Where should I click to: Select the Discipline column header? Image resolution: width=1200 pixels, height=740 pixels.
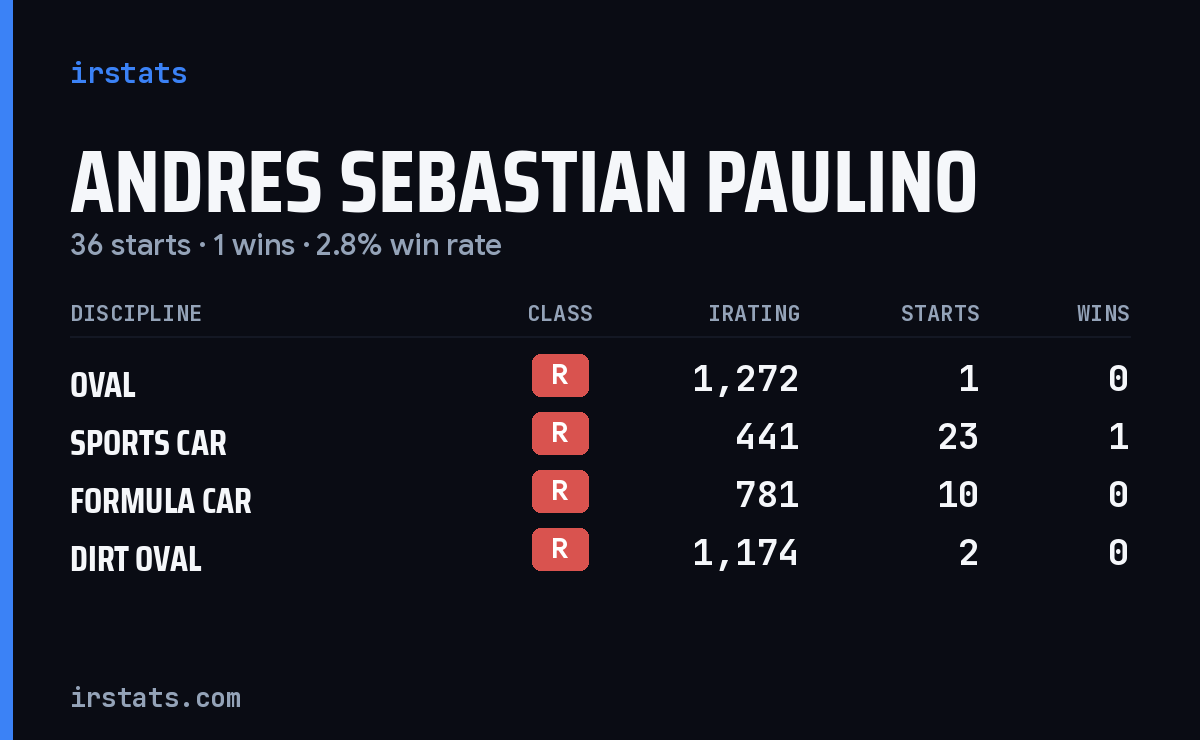tap(136, 313)
